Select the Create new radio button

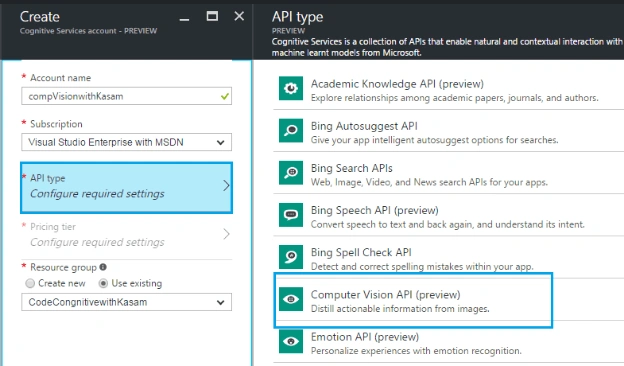pyautogui.click(x=30, y=283)
